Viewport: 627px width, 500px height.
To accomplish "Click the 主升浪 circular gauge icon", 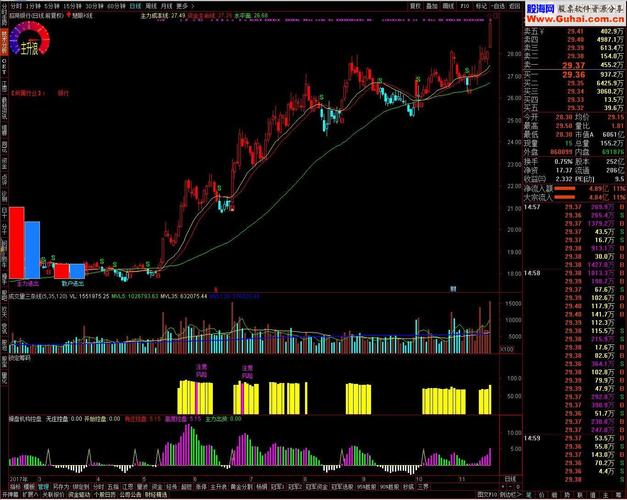I will [30, 40].
